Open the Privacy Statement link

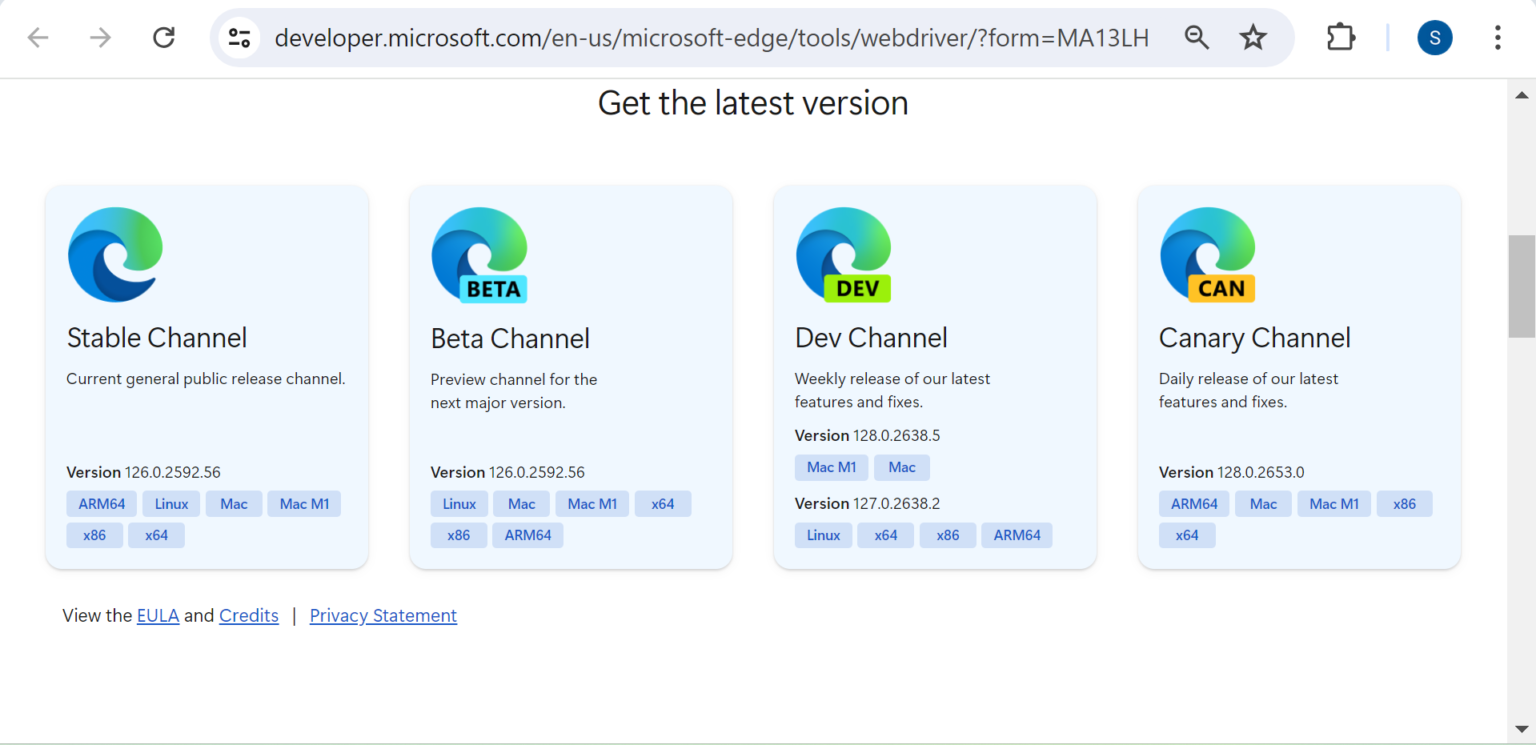[x=383, y=615]
